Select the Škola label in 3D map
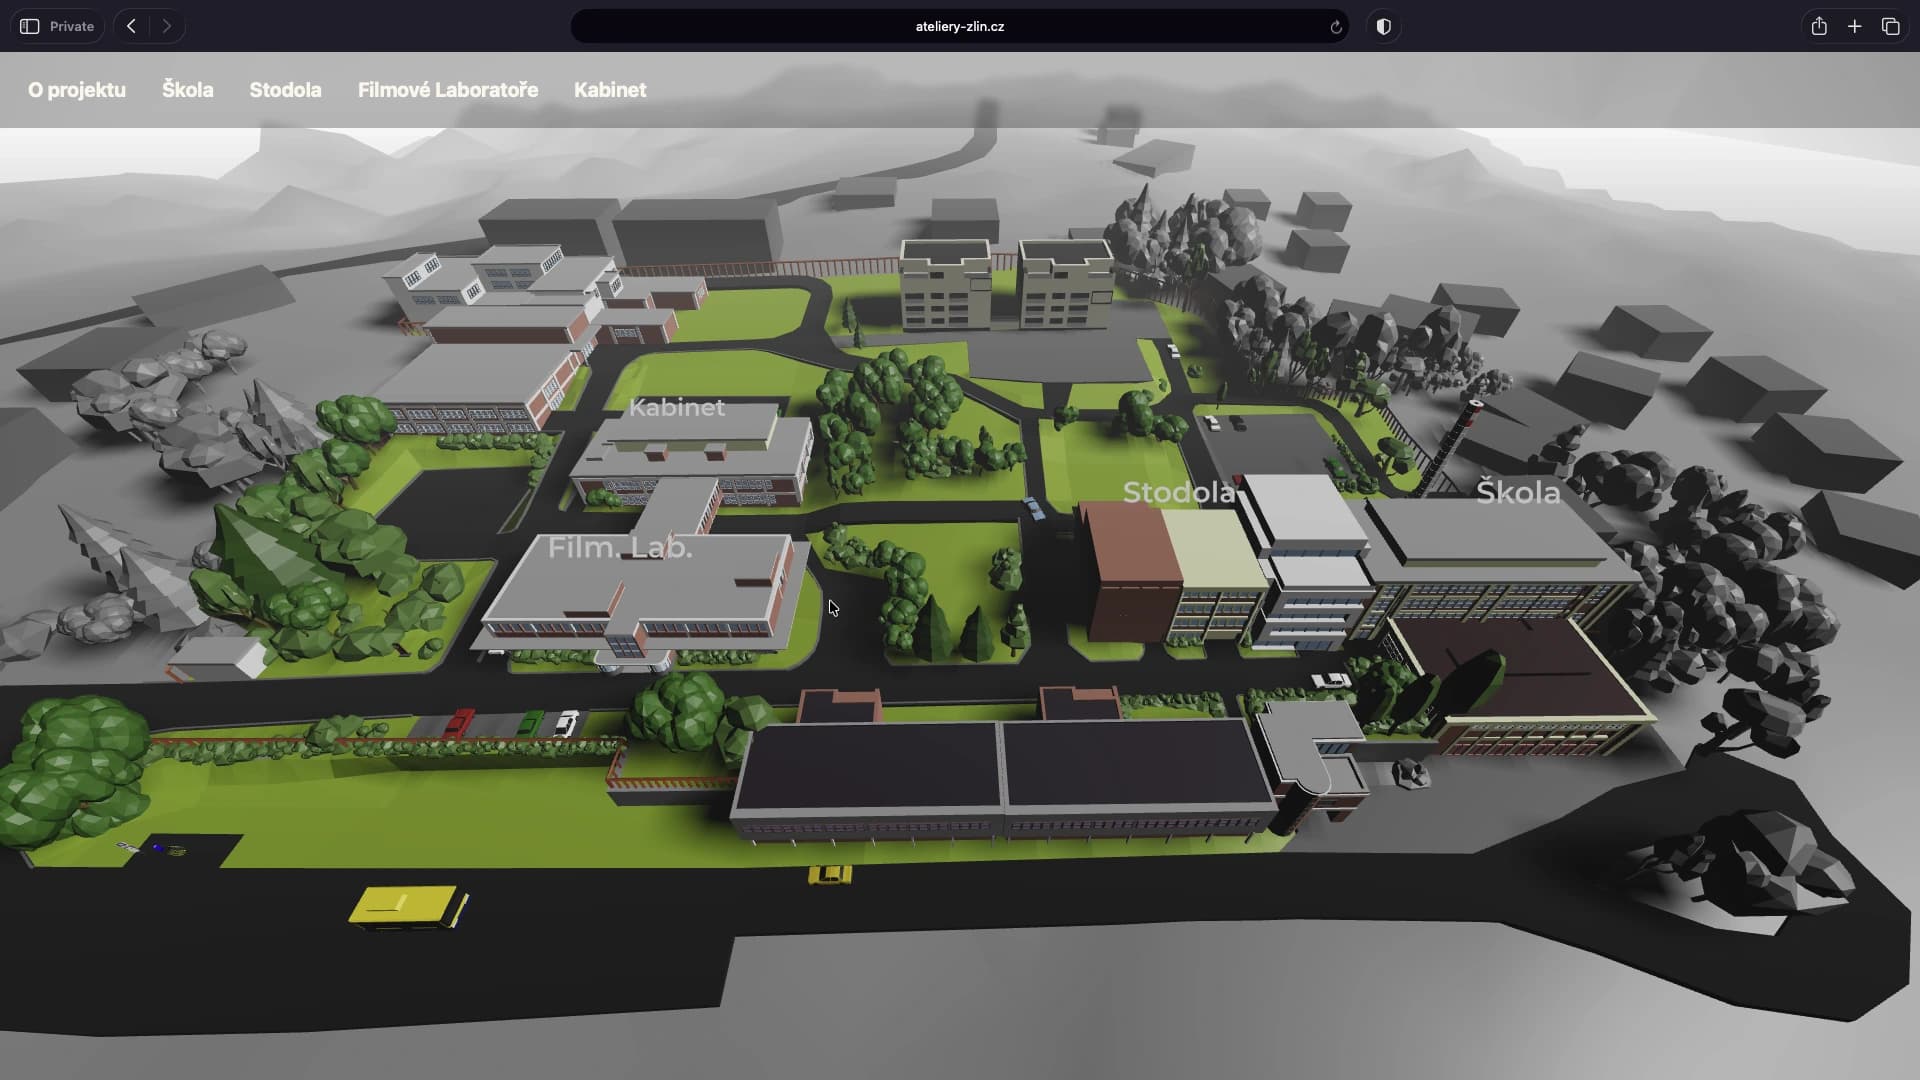1920x1080 pixels. coord(1518,492)
